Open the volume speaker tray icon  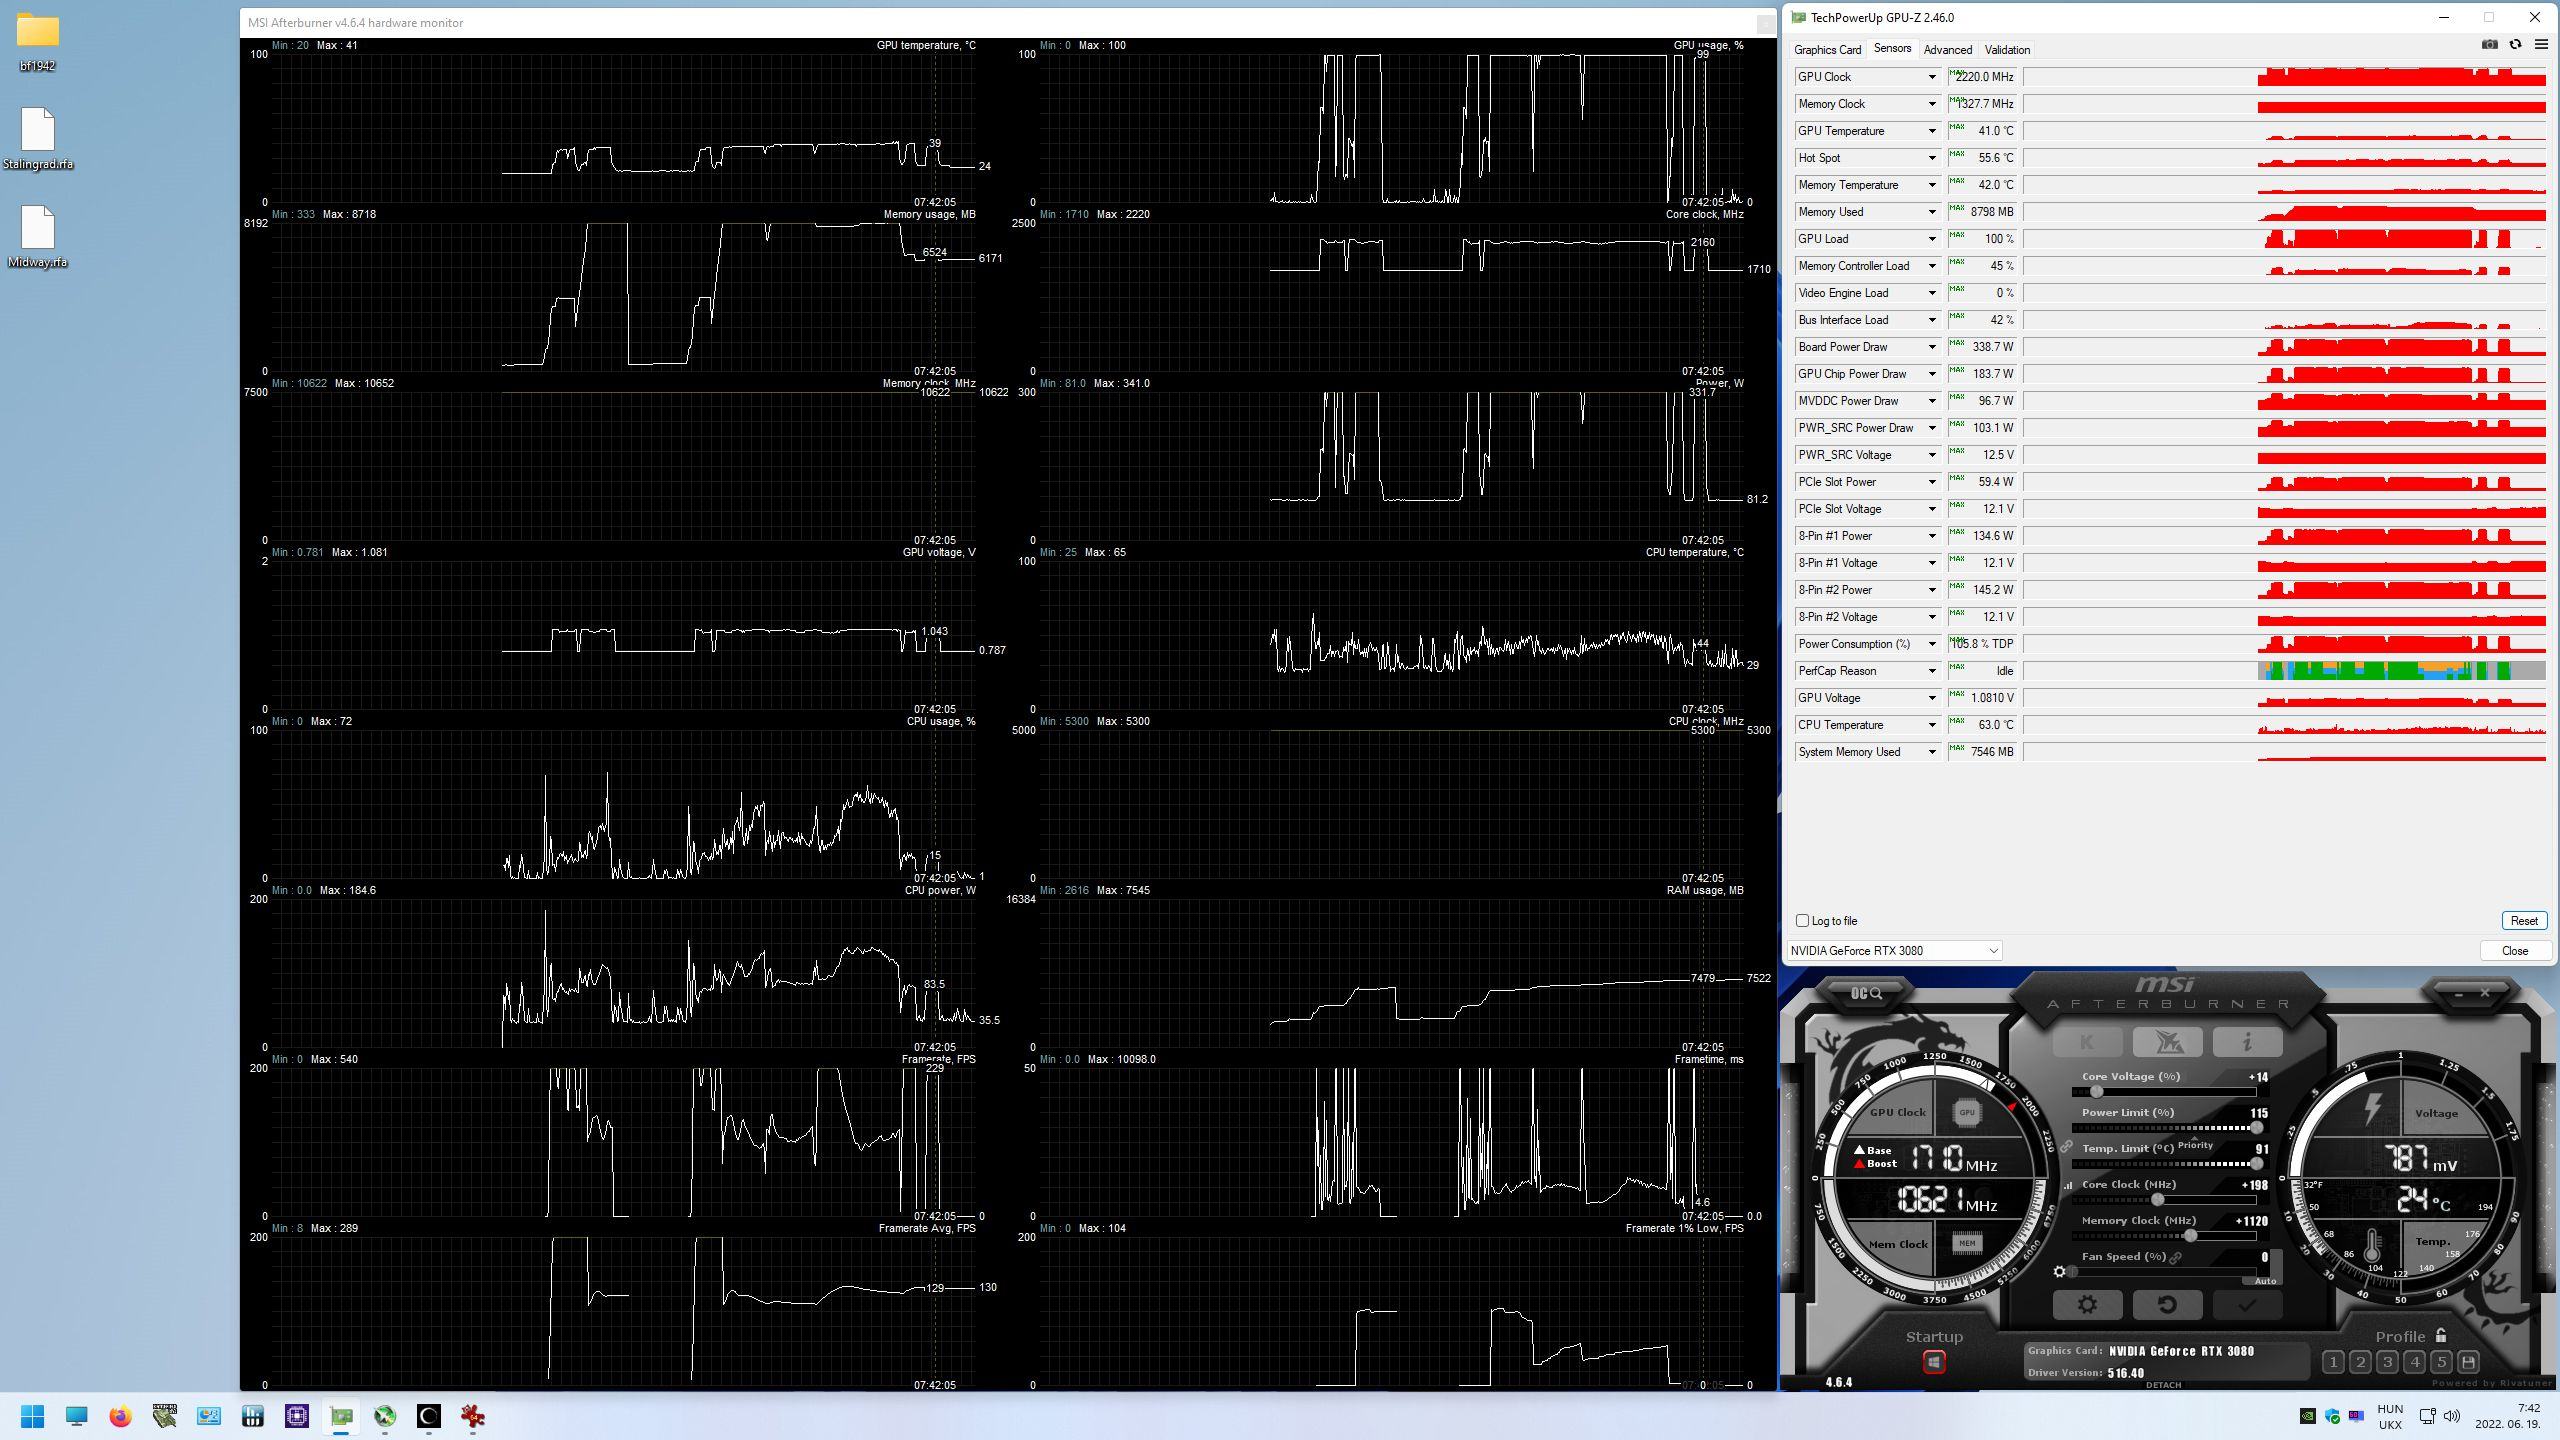(2452, 1416)
